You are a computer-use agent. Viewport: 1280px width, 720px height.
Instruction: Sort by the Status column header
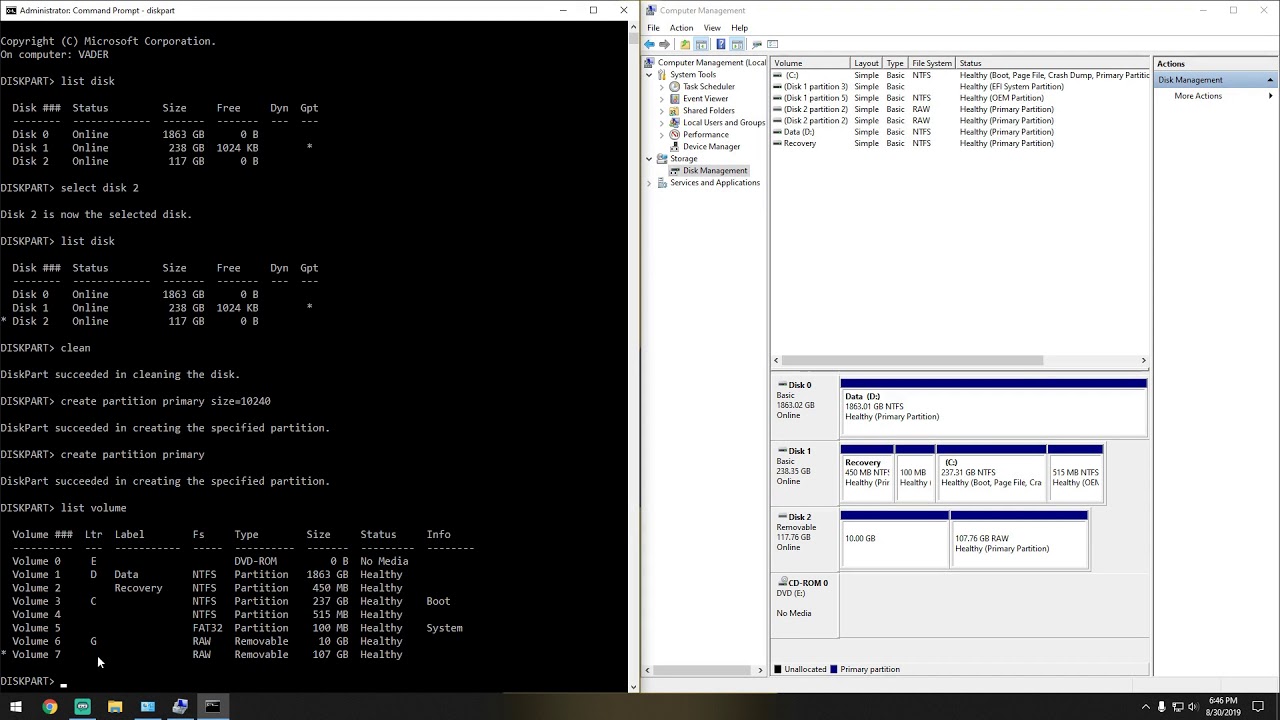1053,63
